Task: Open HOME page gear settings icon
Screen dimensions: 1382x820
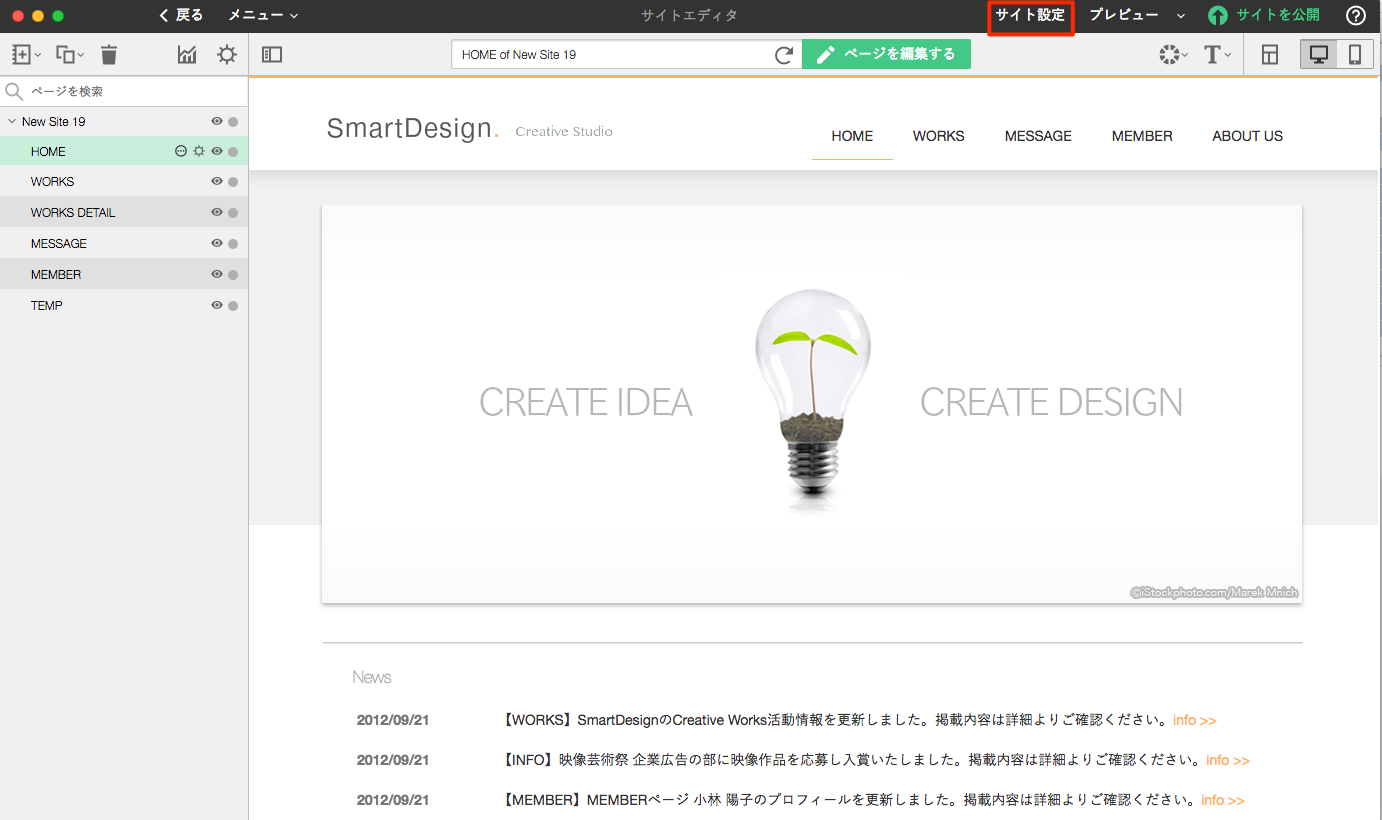Action: coord(199,152)
